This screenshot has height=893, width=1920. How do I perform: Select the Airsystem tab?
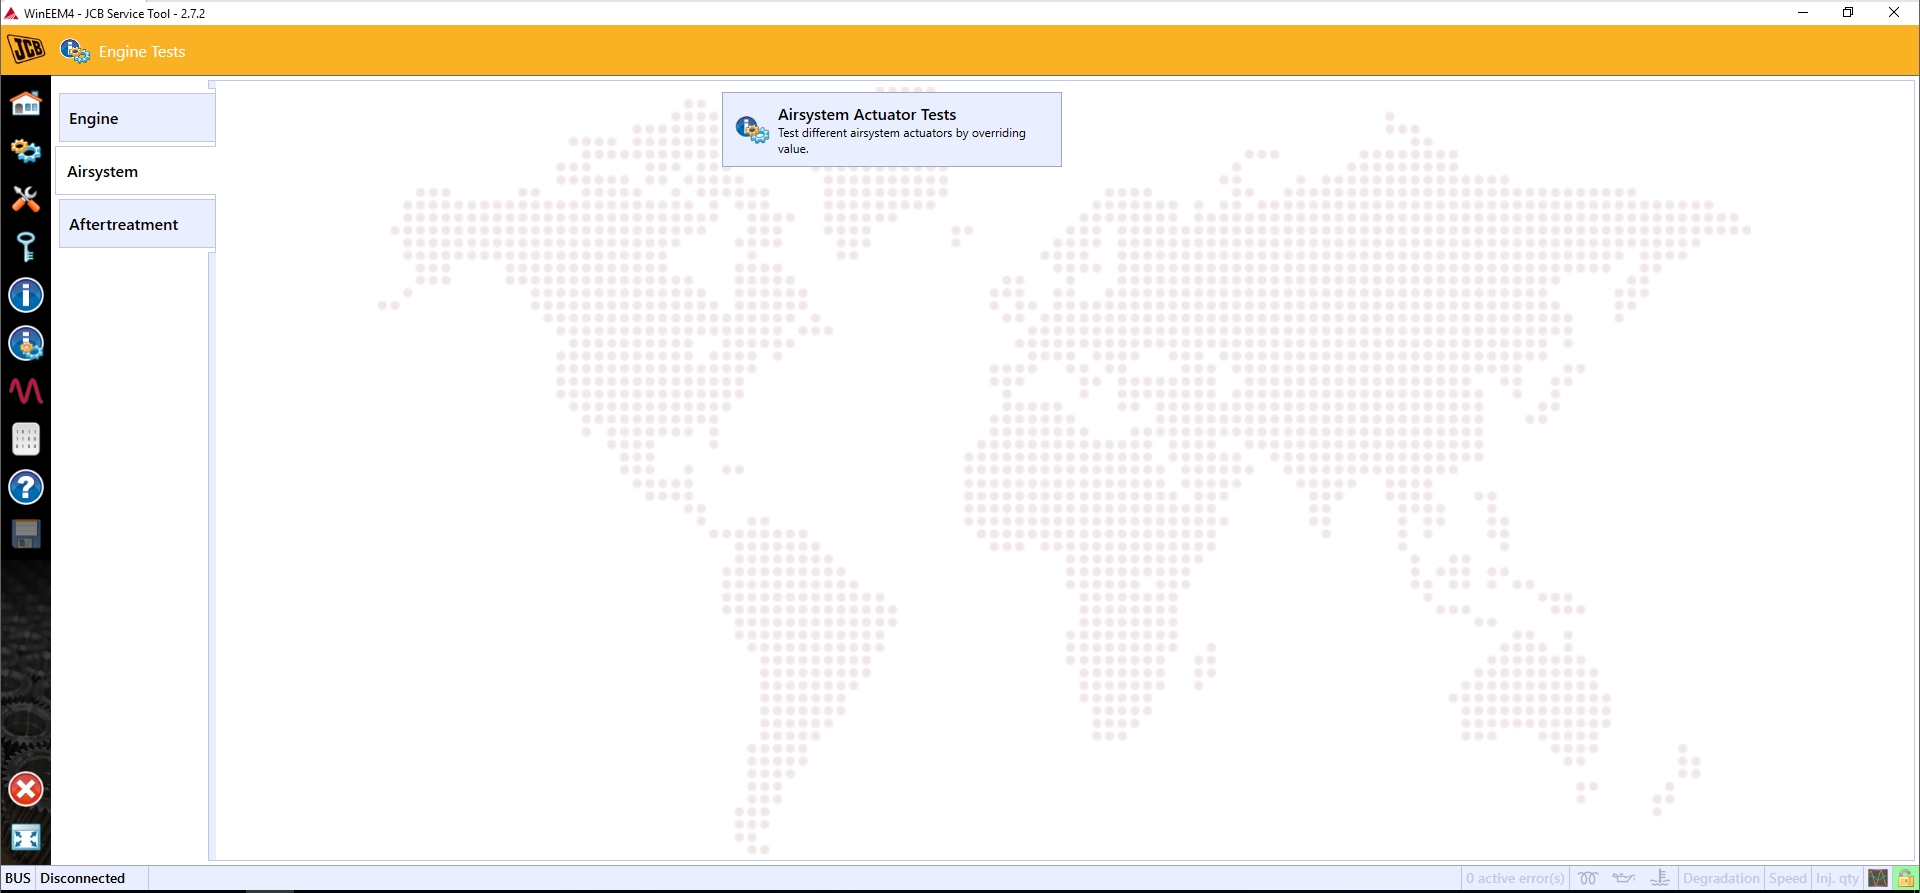[x=135, y=171]
